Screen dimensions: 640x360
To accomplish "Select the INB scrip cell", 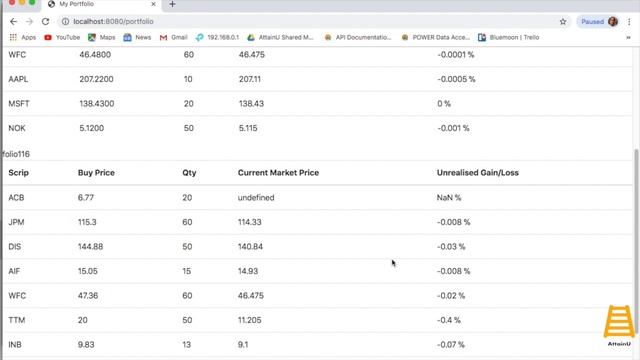I will click(15, 344).
